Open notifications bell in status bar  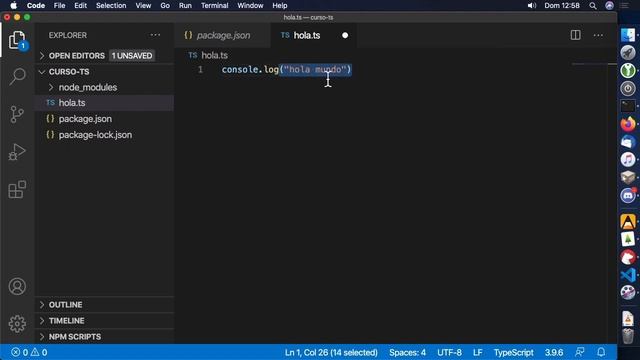coord(601,352)
